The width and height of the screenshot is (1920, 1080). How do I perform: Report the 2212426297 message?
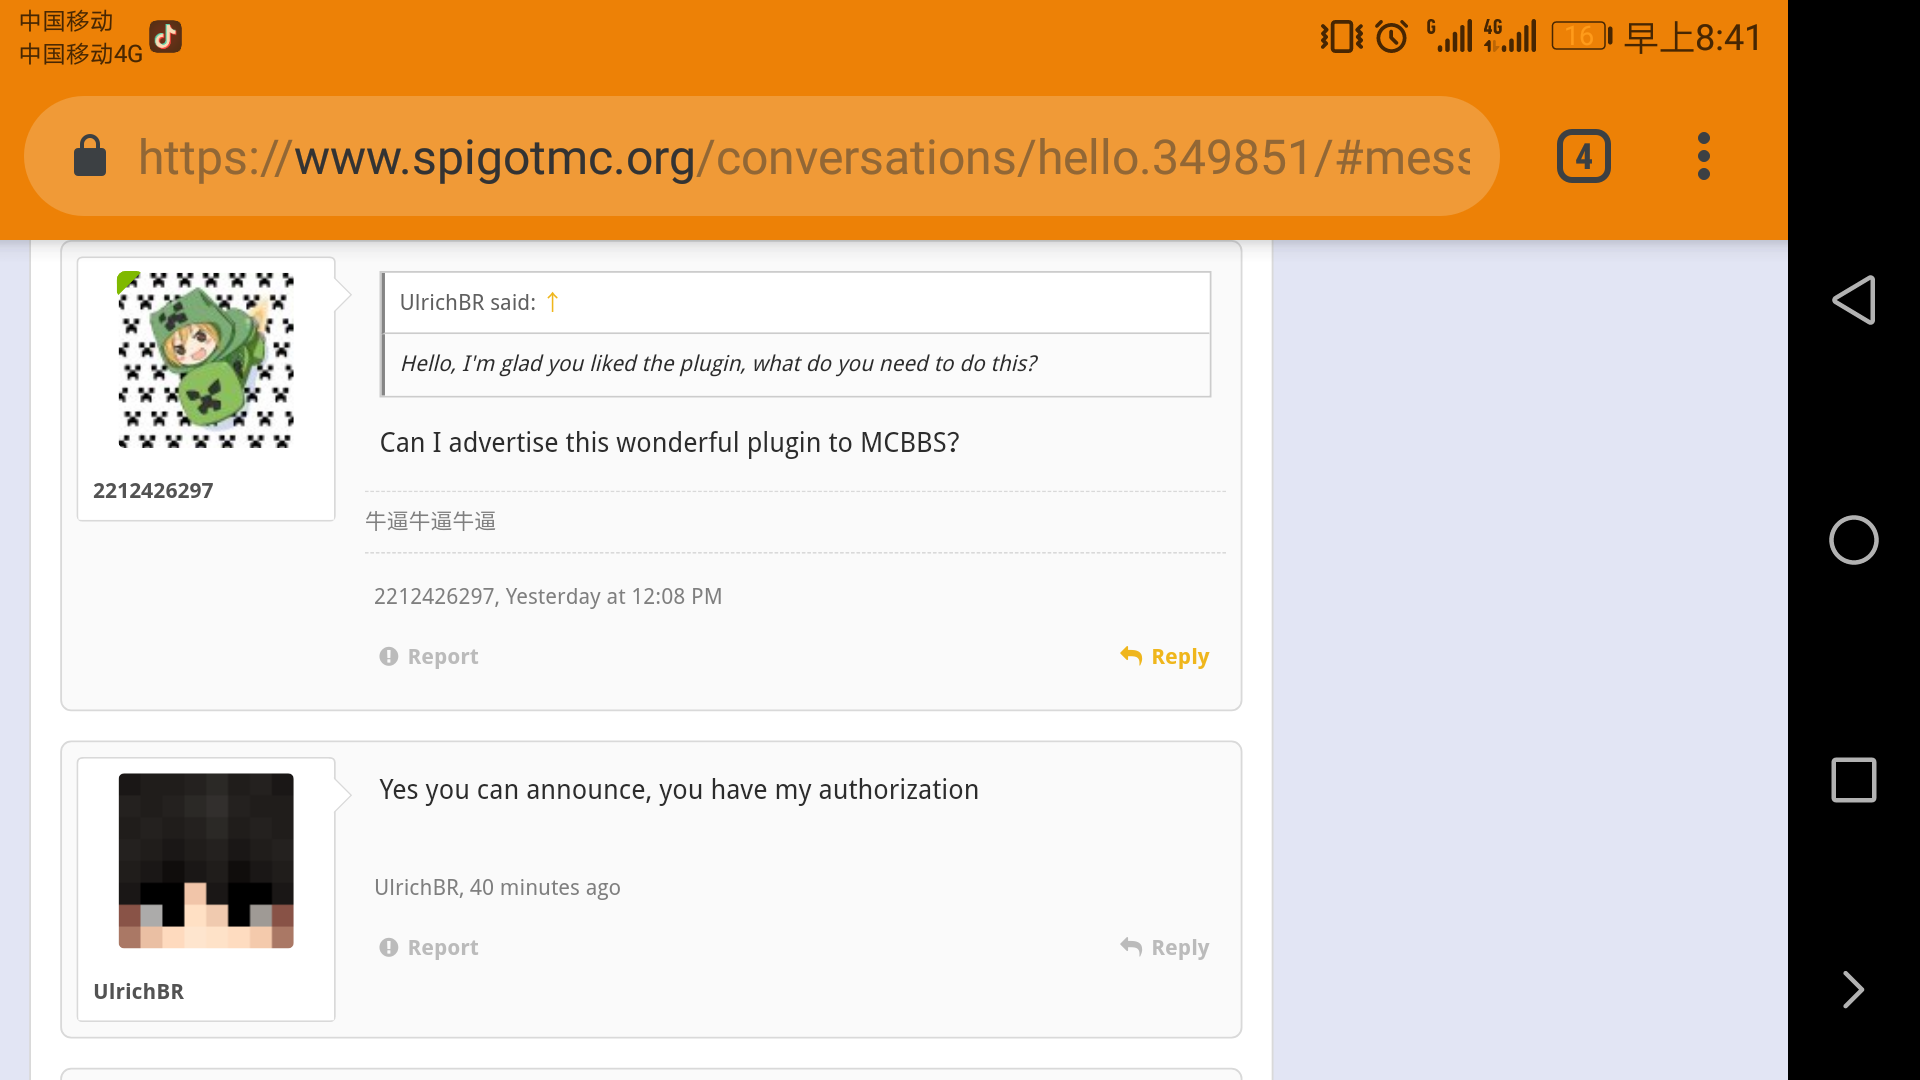[x=429, y=657]
